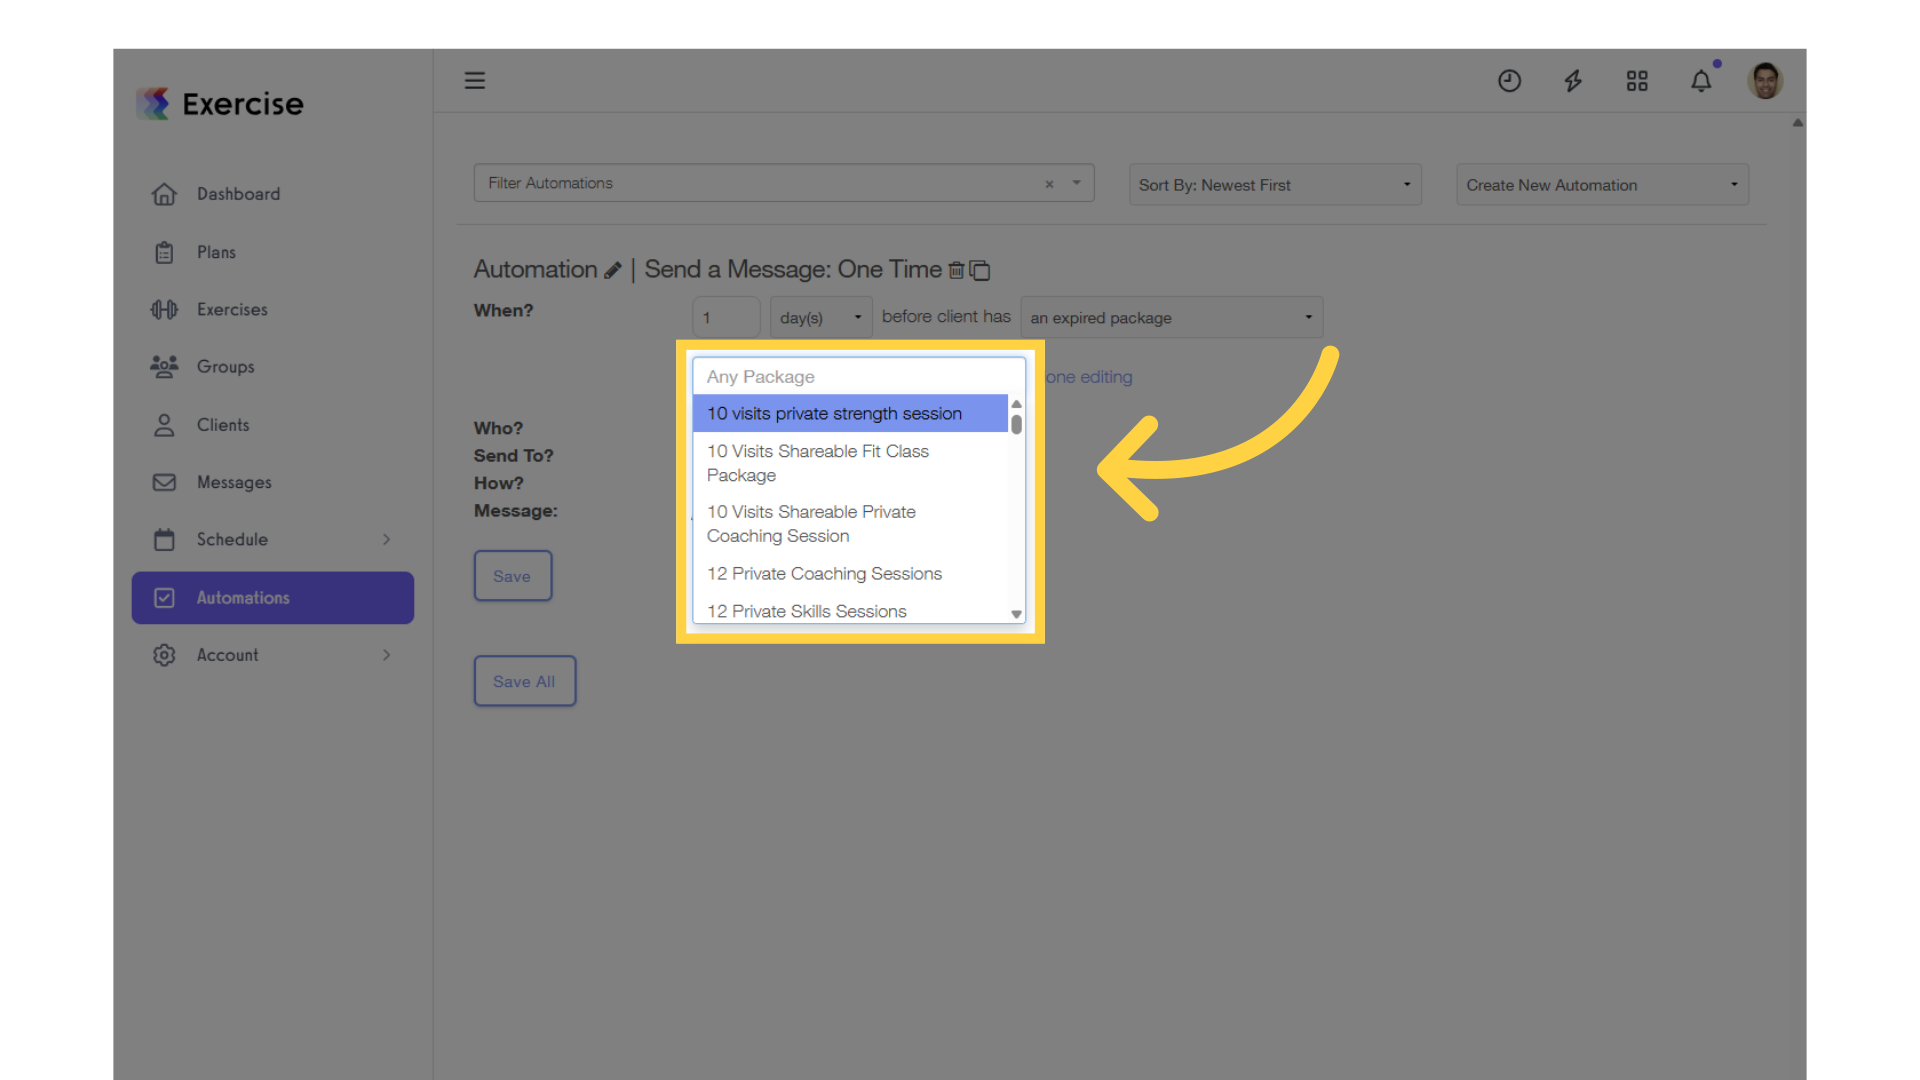1920x1080 pixels.
Task: Click the package list scrollbar down arrow
Action: [x=1016, y=614]
